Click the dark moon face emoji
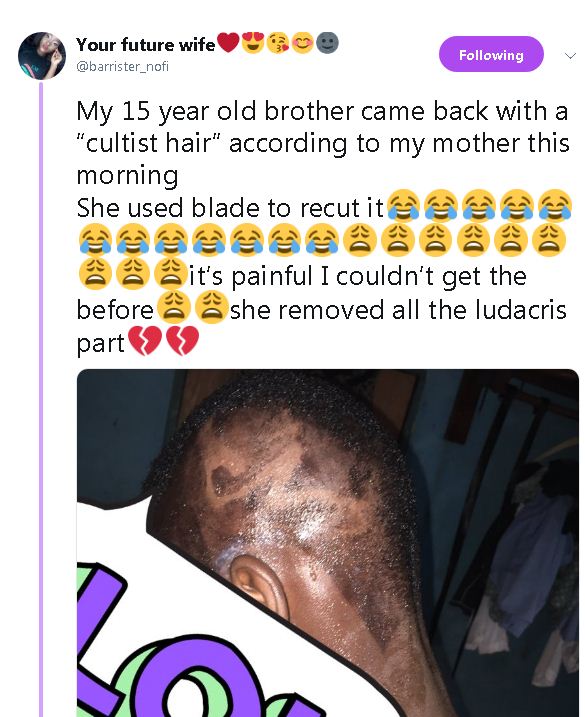The image size is (585, 717). point(327,43)
